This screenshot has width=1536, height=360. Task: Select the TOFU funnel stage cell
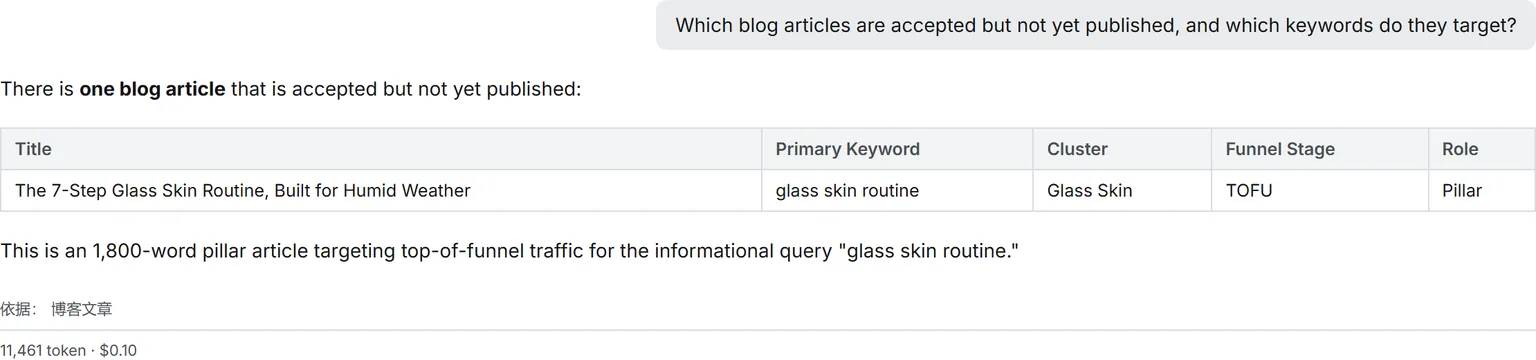1320,190
